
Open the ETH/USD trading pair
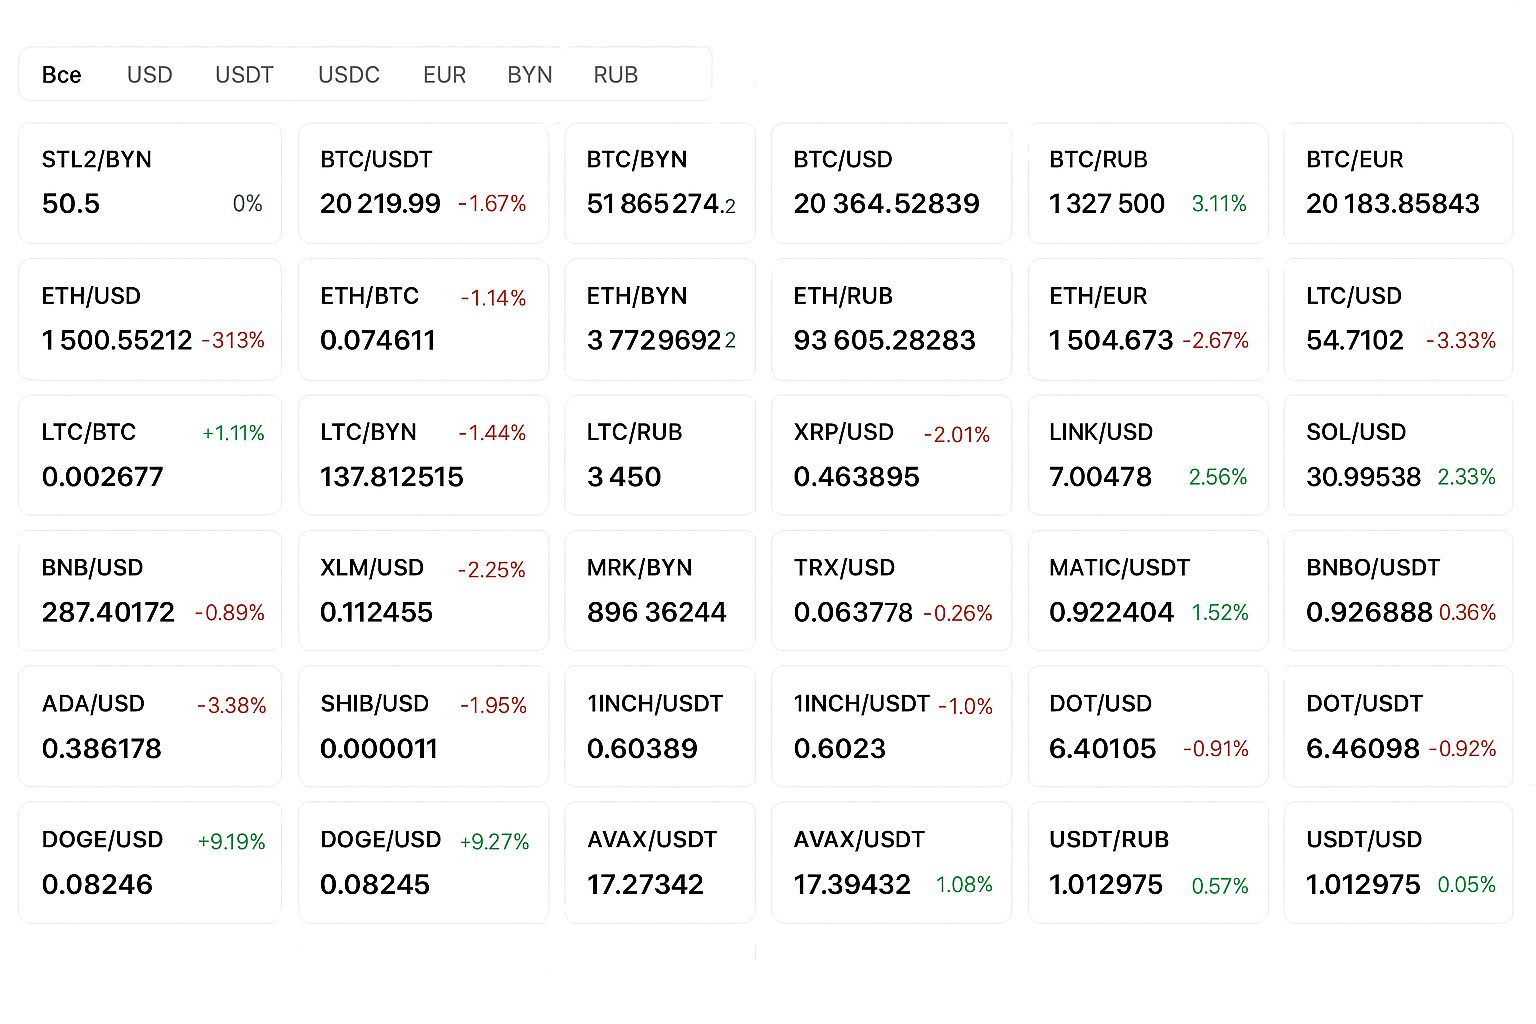click(x=150, y=319)
